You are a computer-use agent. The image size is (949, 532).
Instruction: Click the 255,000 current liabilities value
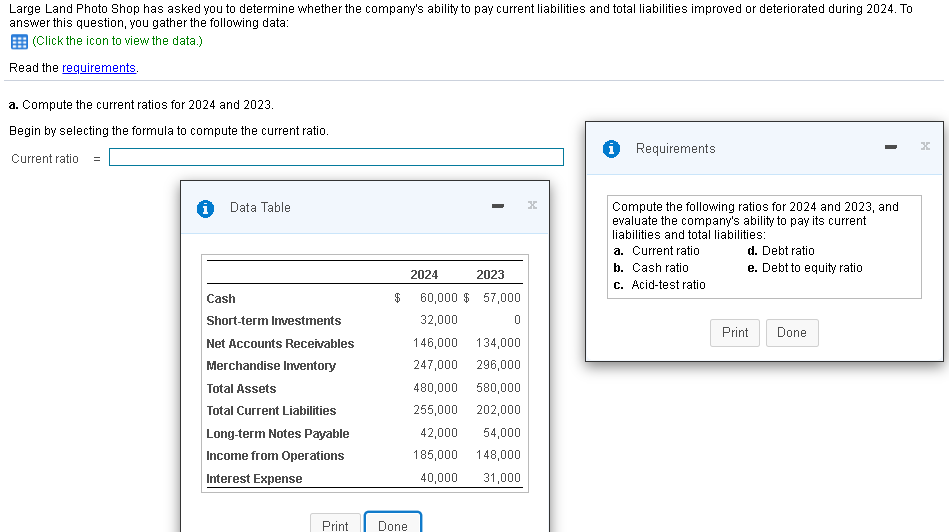435,410
